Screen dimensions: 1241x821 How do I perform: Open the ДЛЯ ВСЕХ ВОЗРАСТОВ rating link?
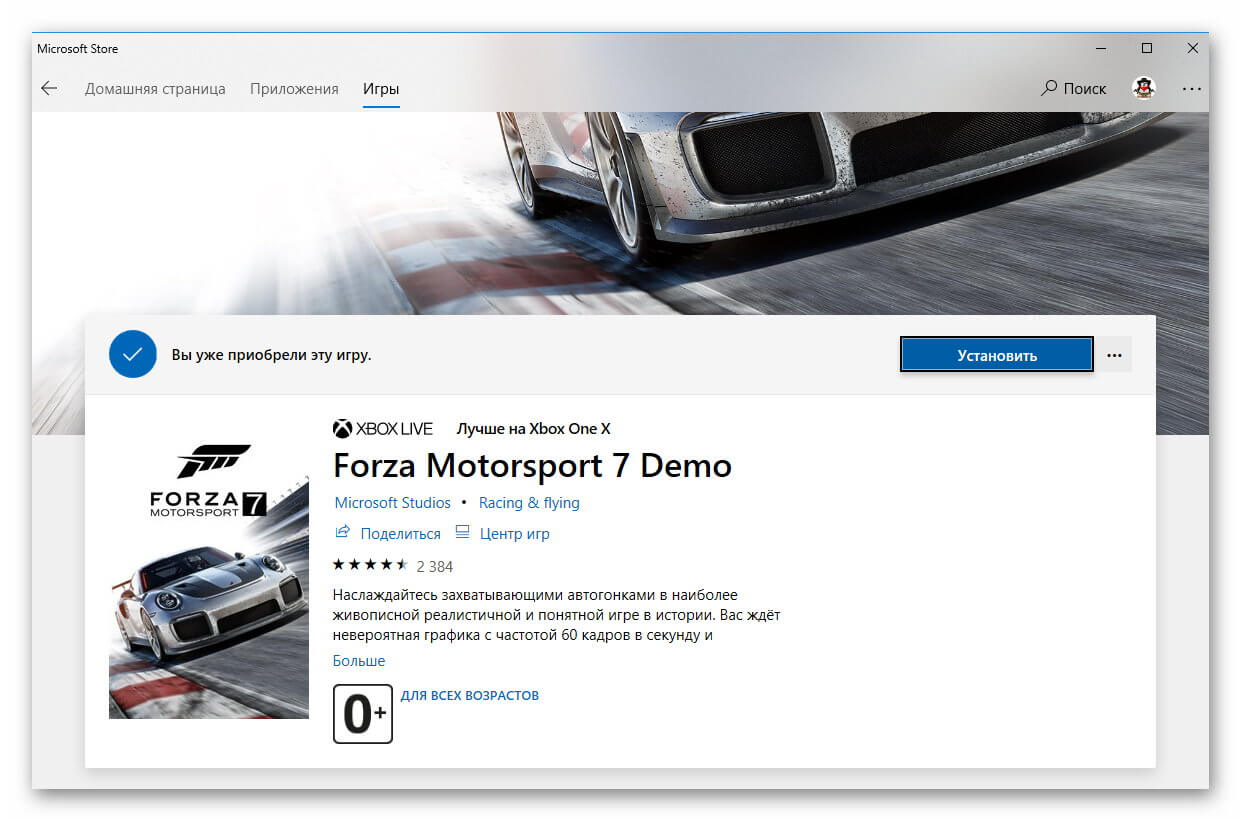tap(470, 695)
